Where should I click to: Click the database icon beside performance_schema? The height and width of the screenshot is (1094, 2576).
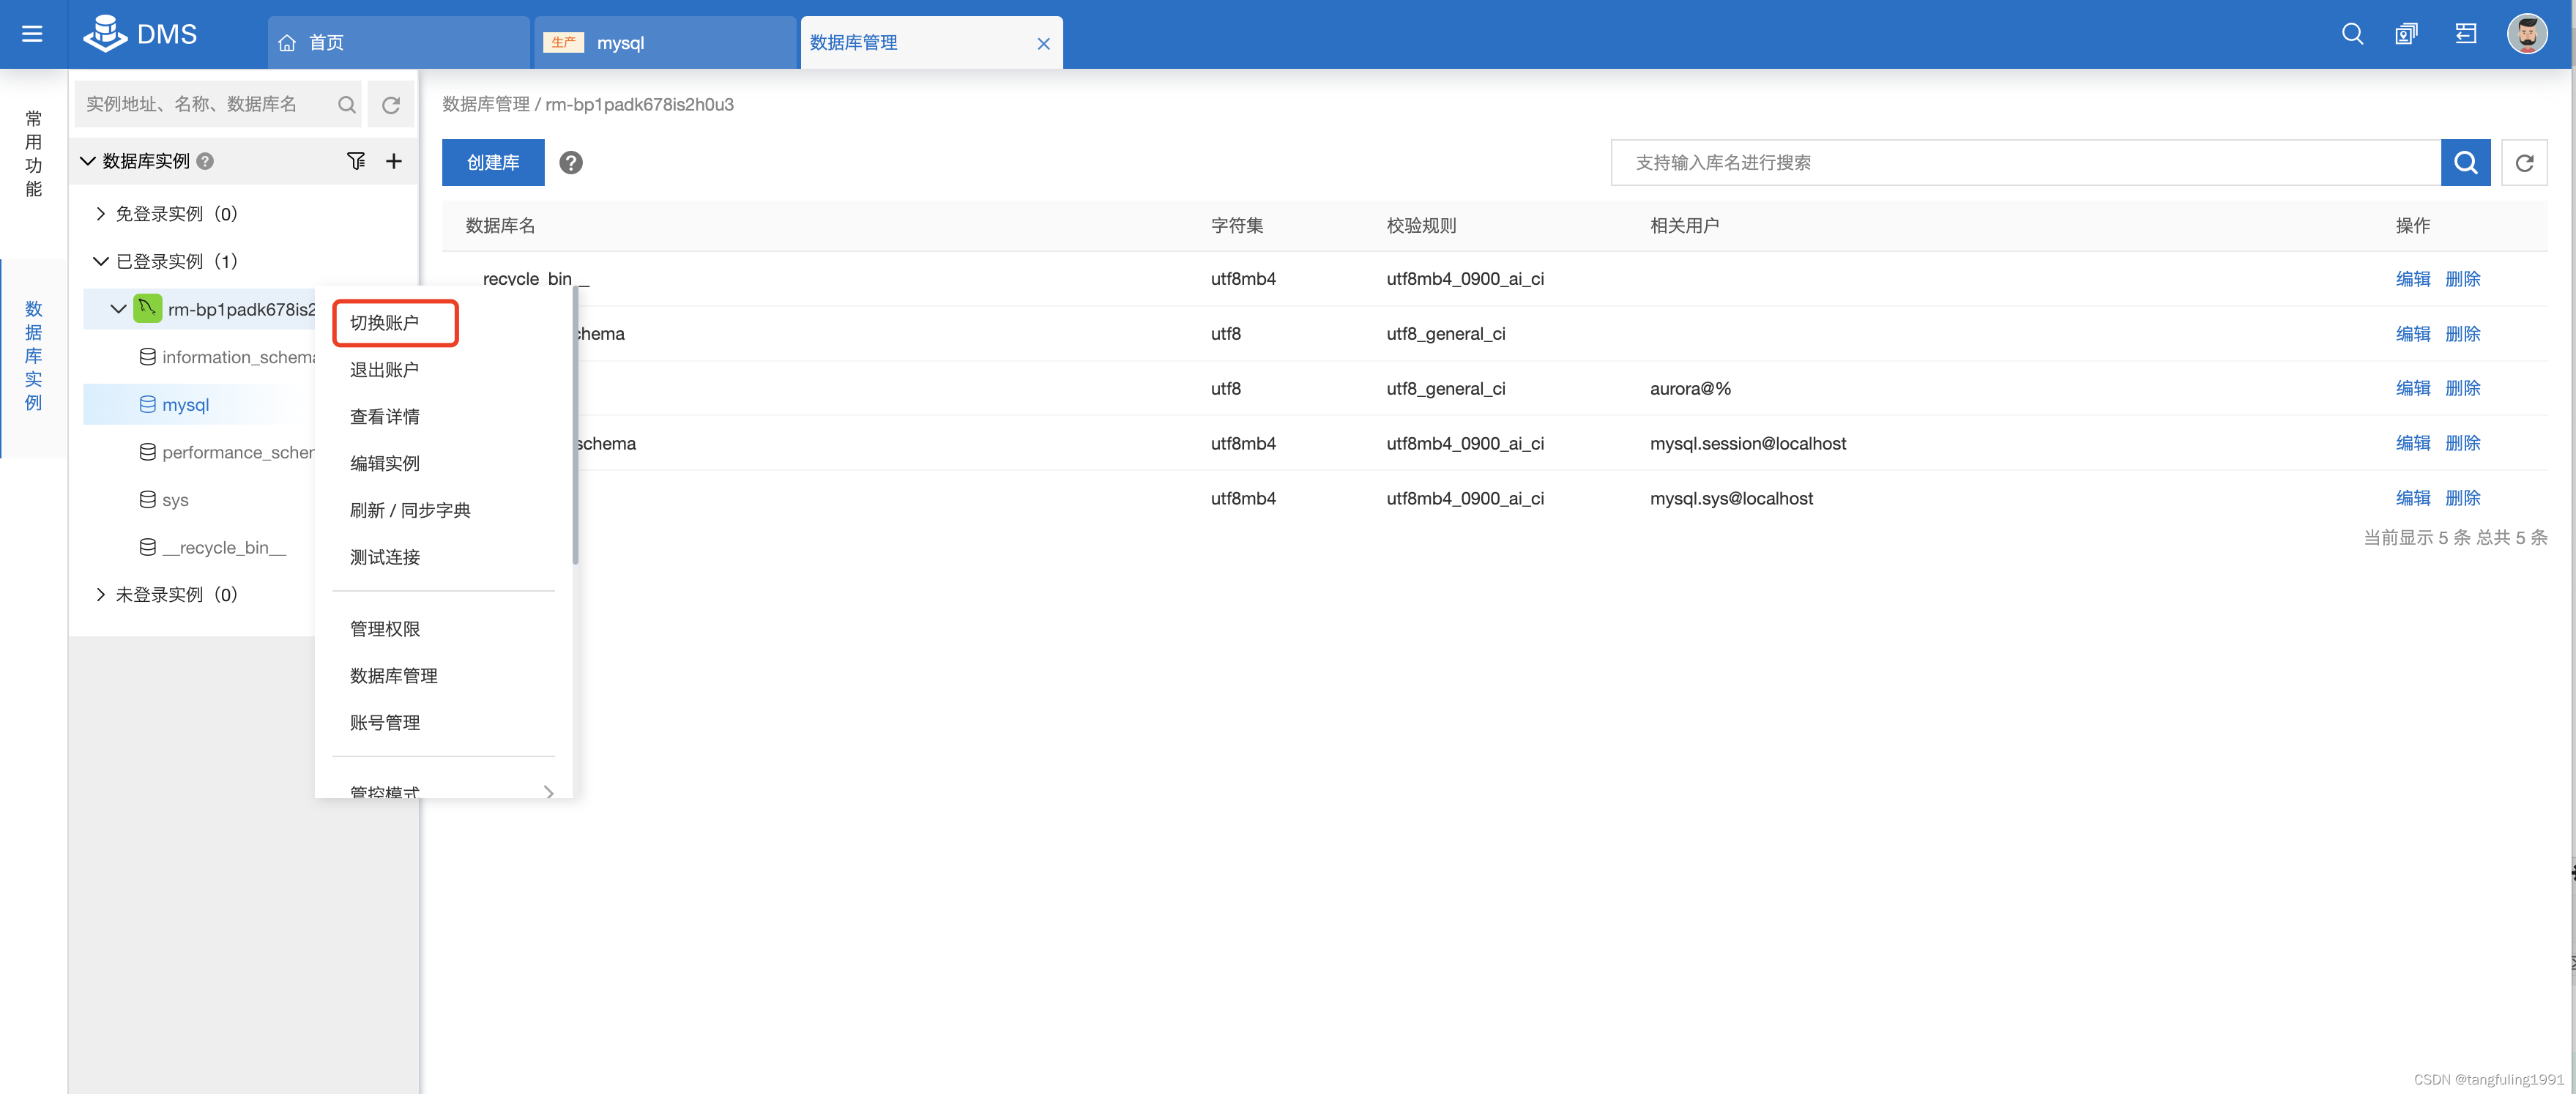[x=147, y=452]
